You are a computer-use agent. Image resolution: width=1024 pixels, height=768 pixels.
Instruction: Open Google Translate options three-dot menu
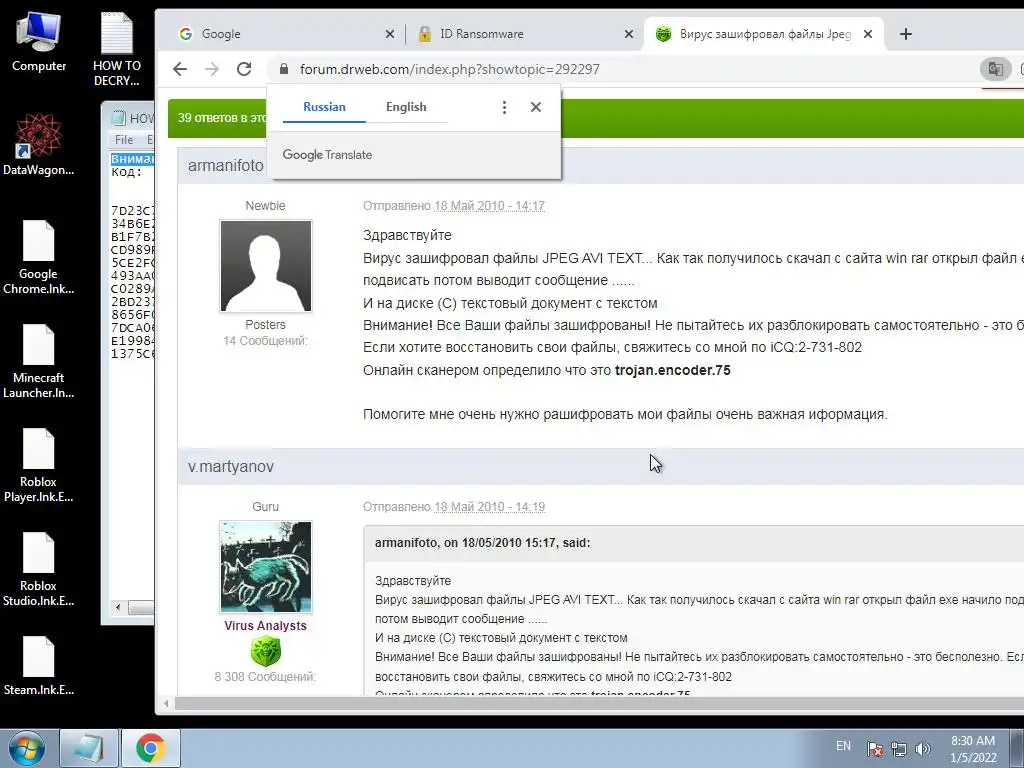[504, 107]
